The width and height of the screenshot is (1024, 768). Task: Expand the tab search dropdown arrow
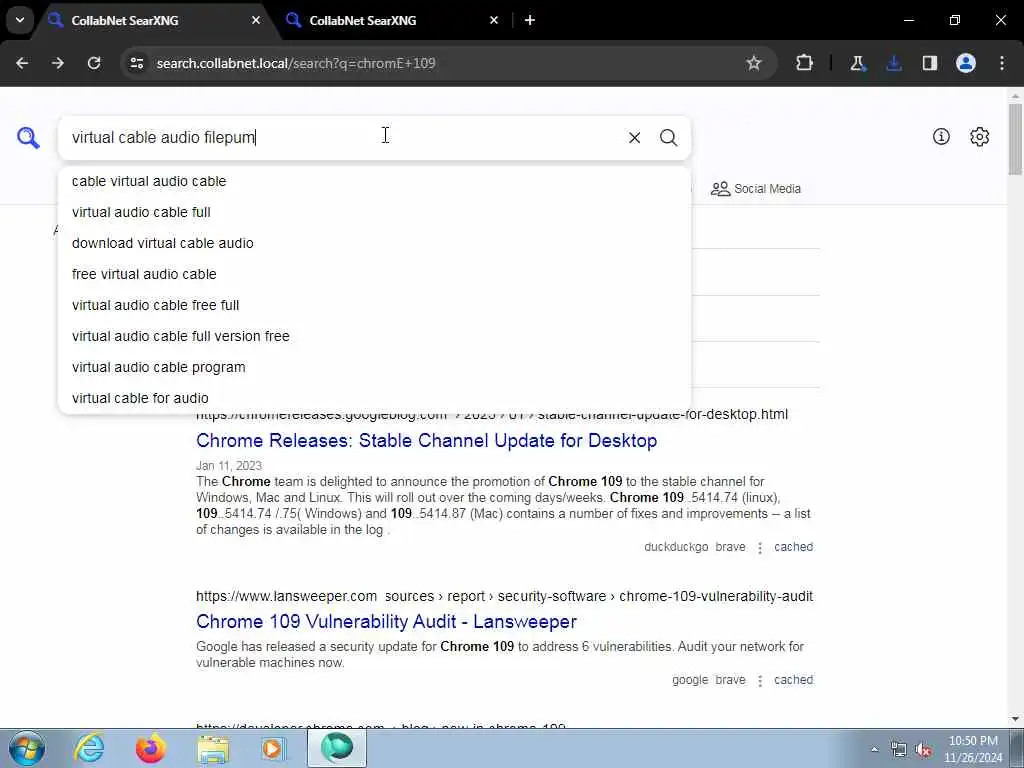coord(20,20)
